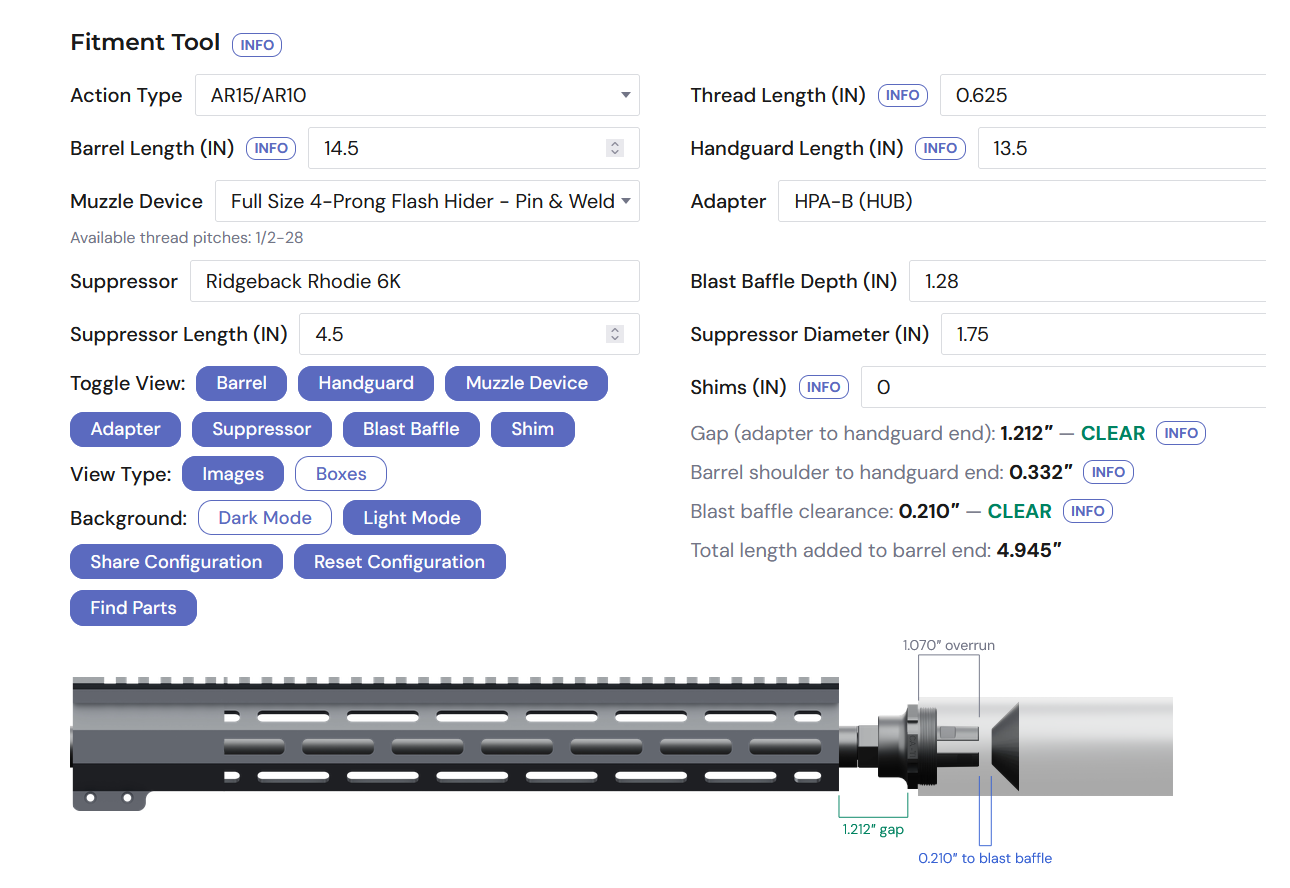The image size is (1290, 888).
Task: Focus the Suppressor Diameter input
Action: pos(1103,334)
